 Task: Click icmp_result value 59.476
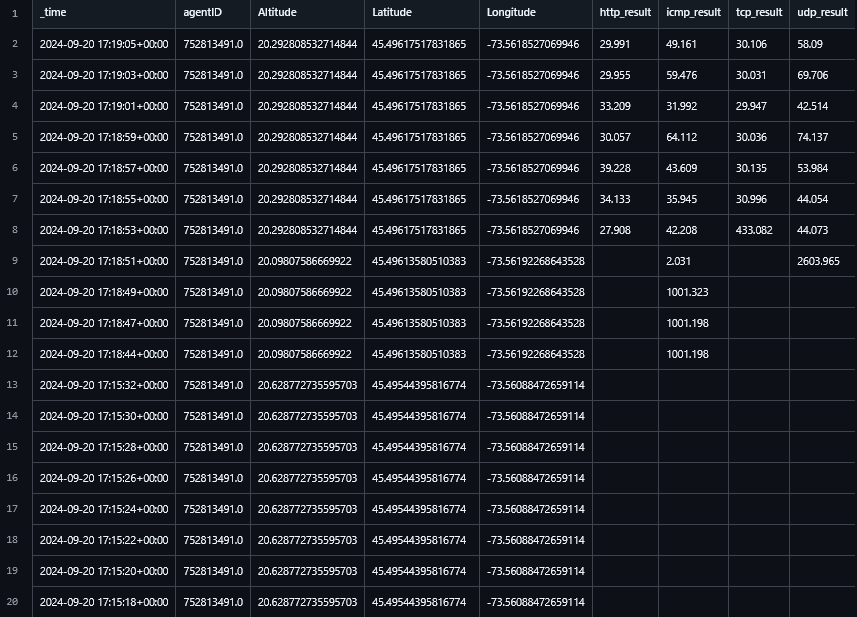(682, 75)
